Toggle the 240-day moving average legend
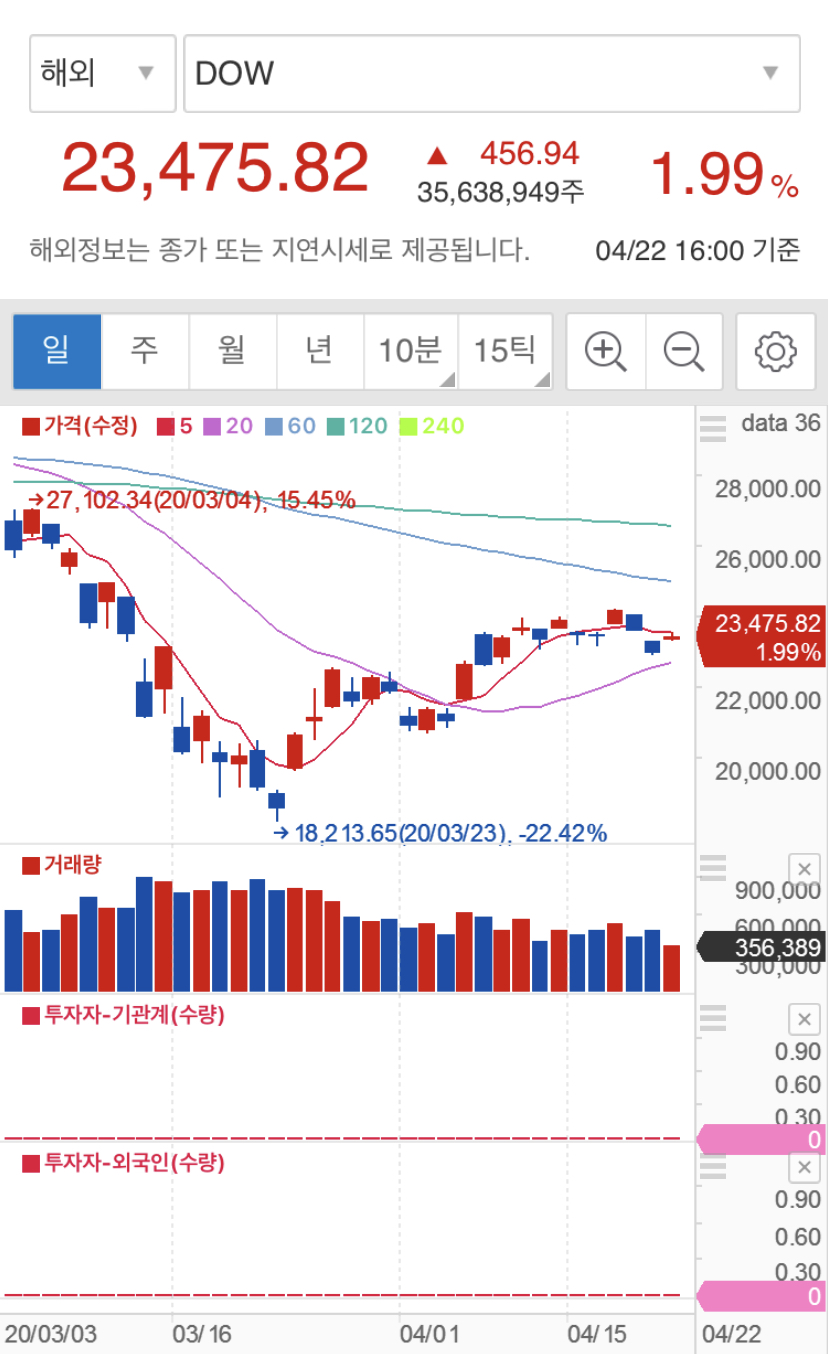The image size is (828, 1354). [x=432, y=426]
